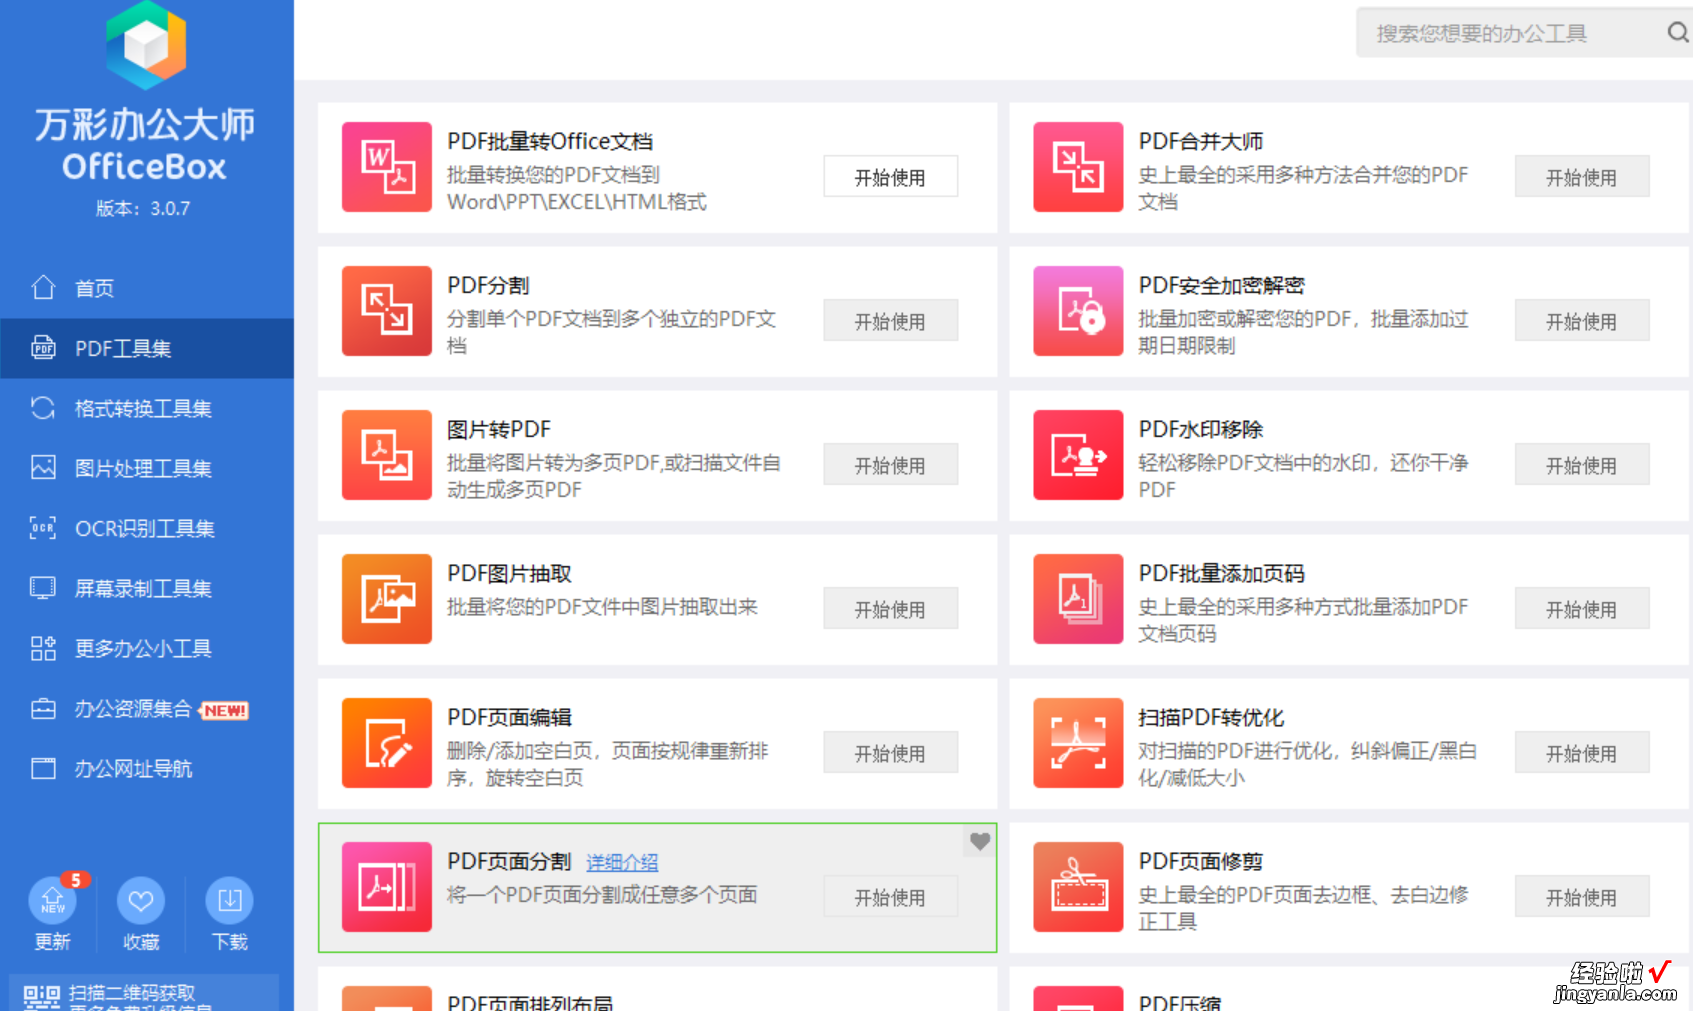The height and width of the screenshot is (1011, 1693).
Task: Open the 收藏 heart icon
Action: click(x=141, y=901)
